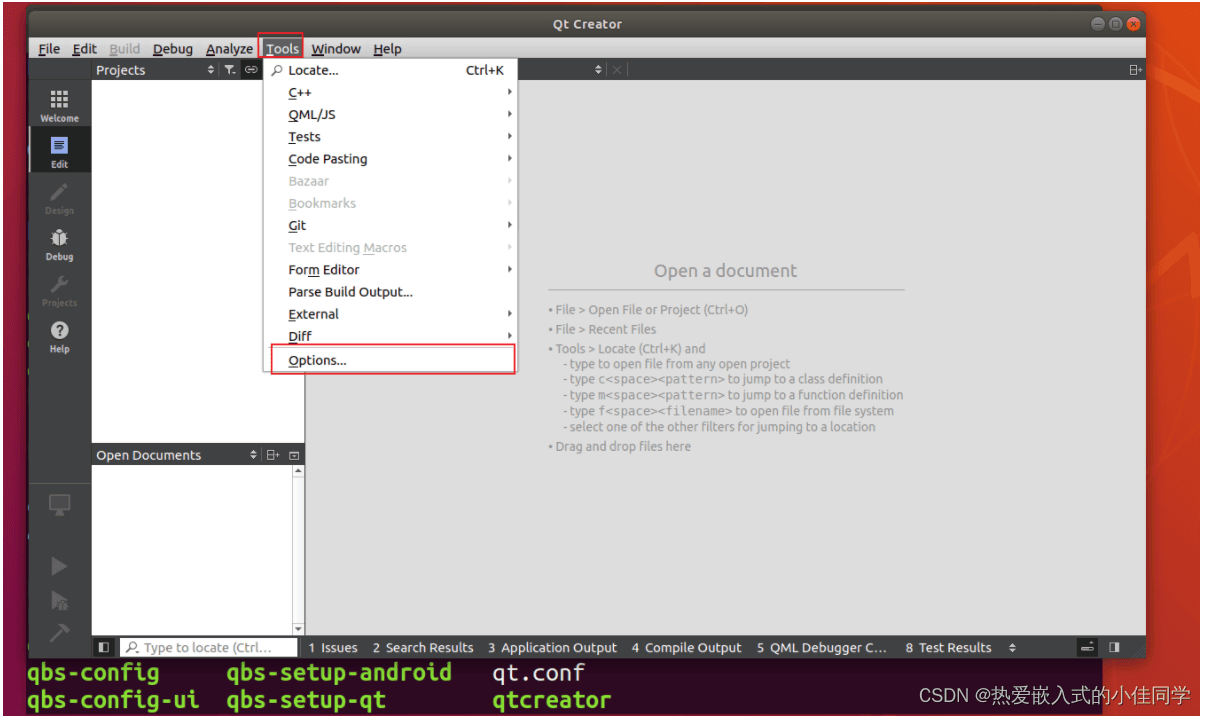Toggle progress details icon in status bar
This screenshot has height=716, width=1206.
1087,648
